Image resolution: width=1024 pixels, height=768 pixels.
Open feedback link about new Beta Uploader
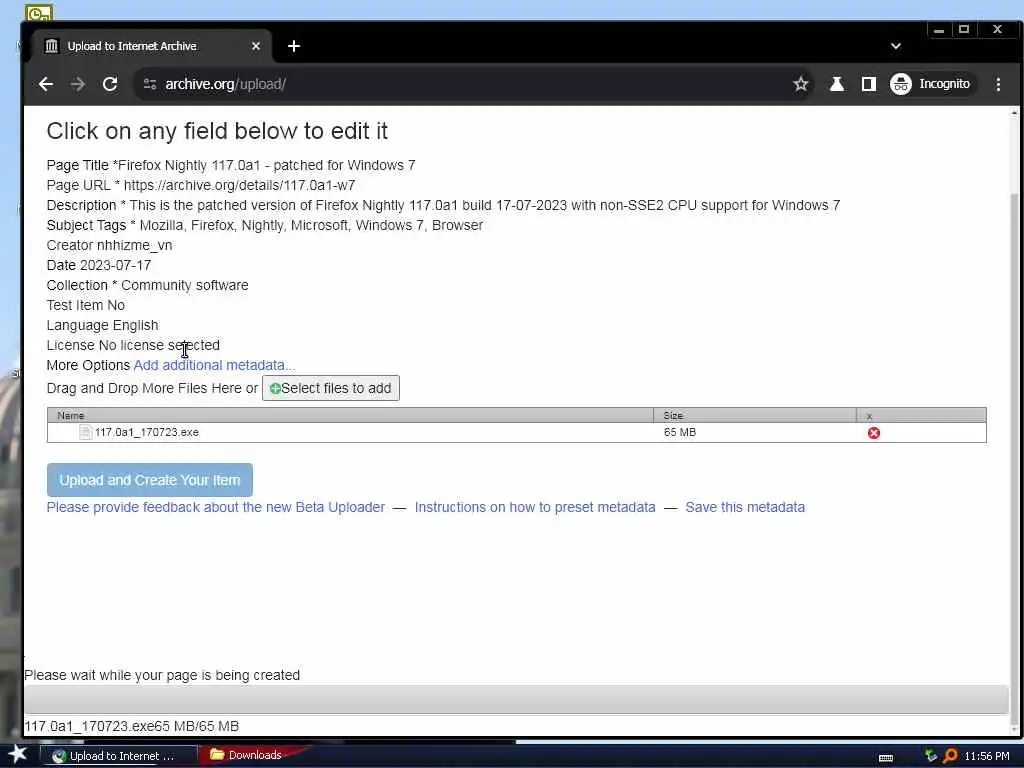(216, 507)
